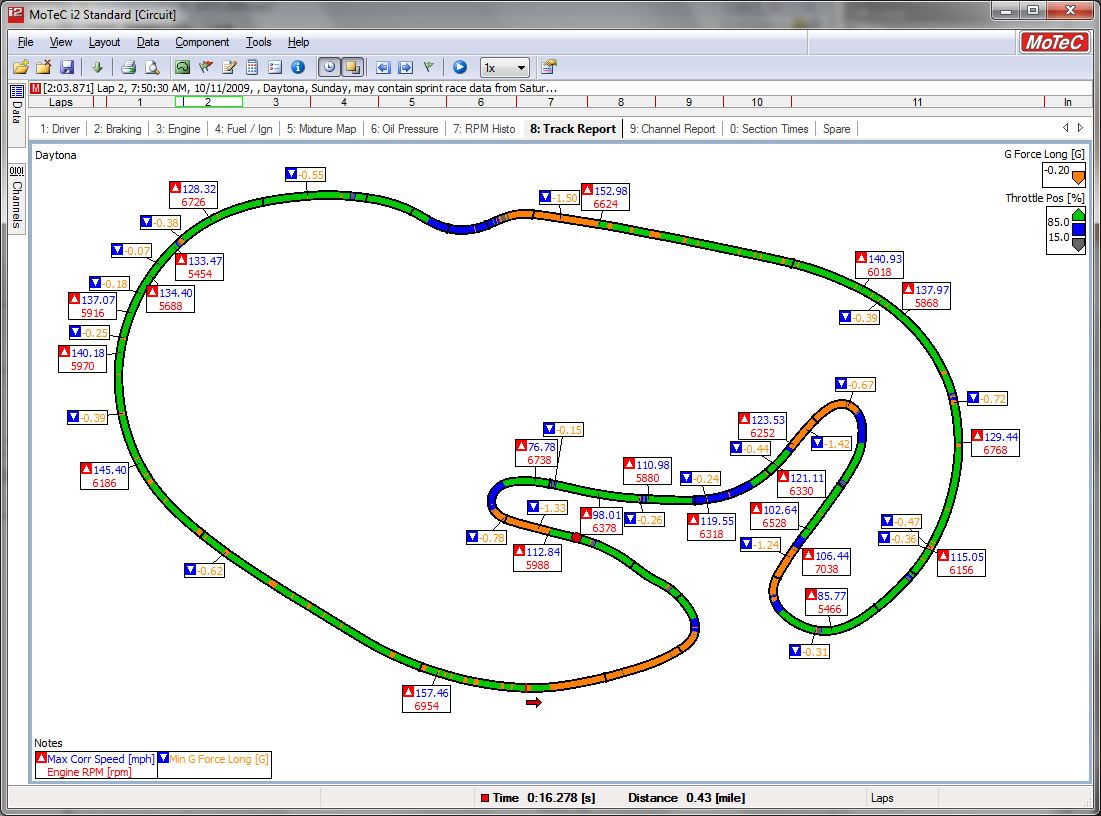Click the blue Information icon
Screen dimensions: 1101x816
[x=298, y=67]
